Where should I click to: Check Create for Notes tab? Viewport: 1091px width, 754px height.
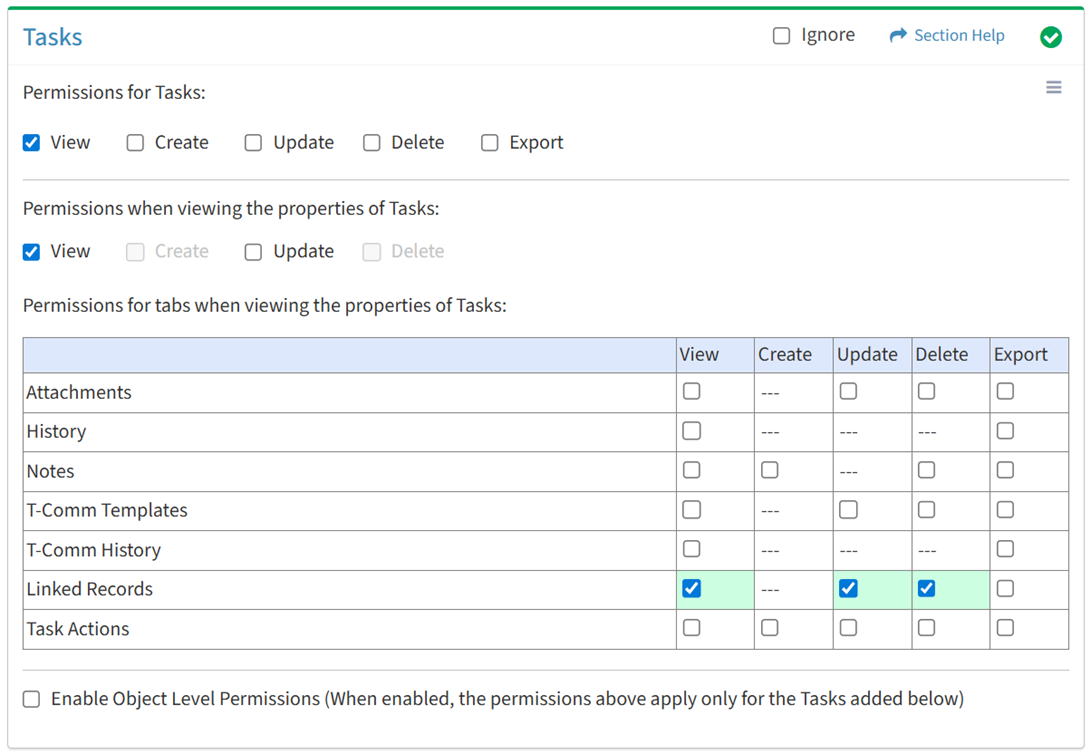tap(769, 470)
